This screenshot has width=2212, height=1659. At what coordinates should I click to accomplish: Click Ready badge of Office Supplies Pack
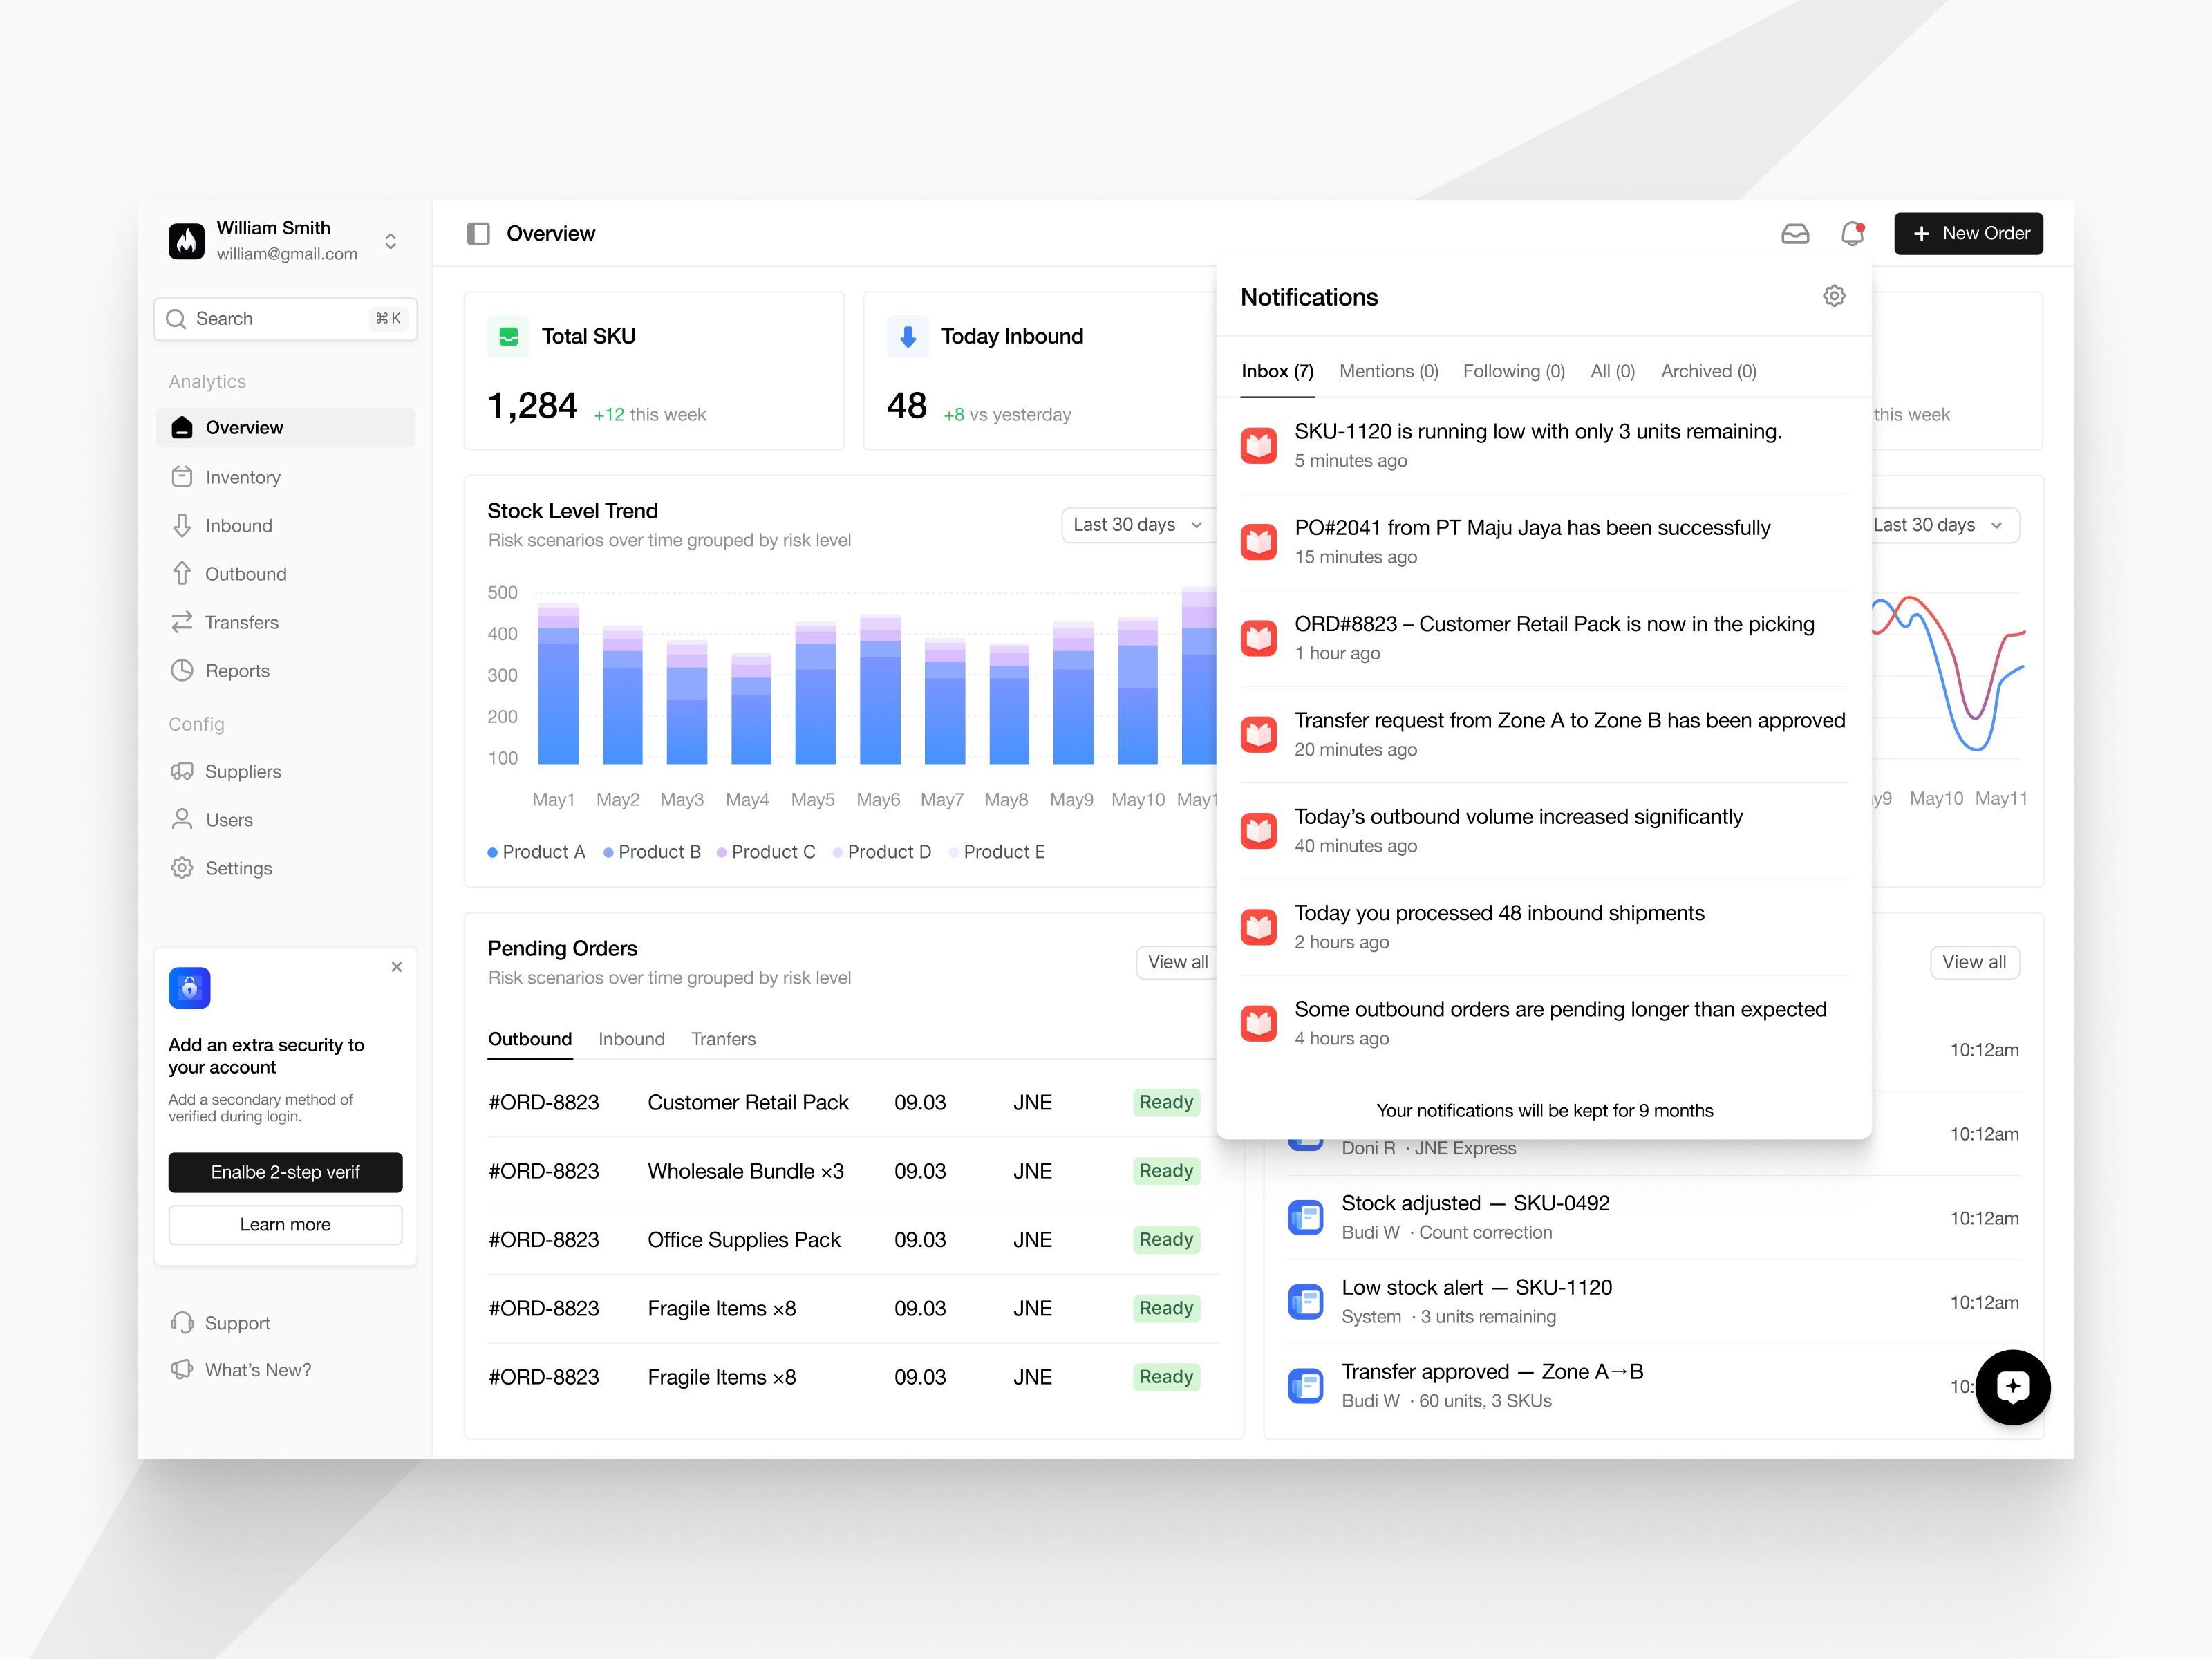(x=1166, y=1239)
